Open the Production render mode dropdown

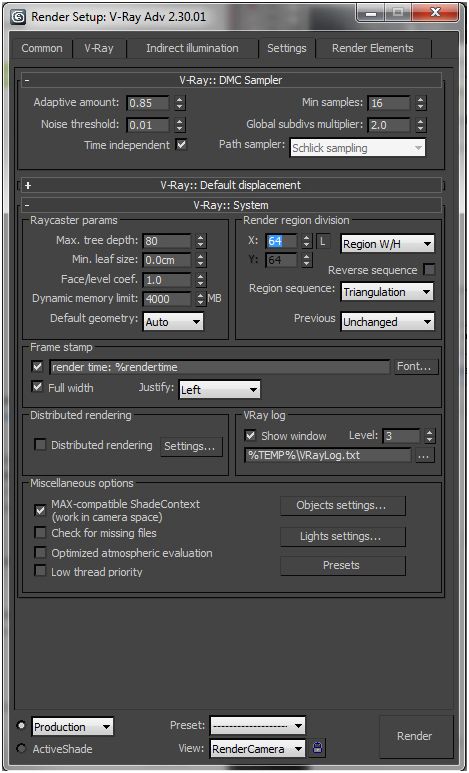pyautogui.click(x=72, y=727)
